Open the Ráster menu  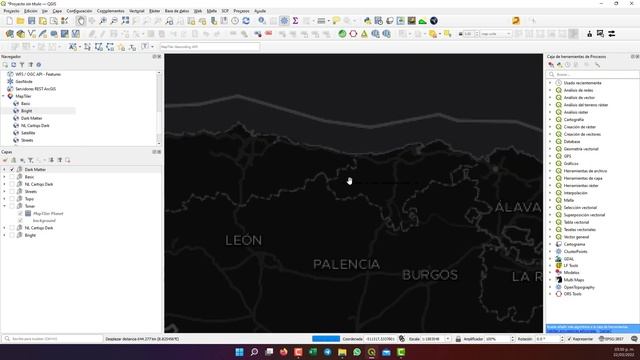click(x=155, y=11)
